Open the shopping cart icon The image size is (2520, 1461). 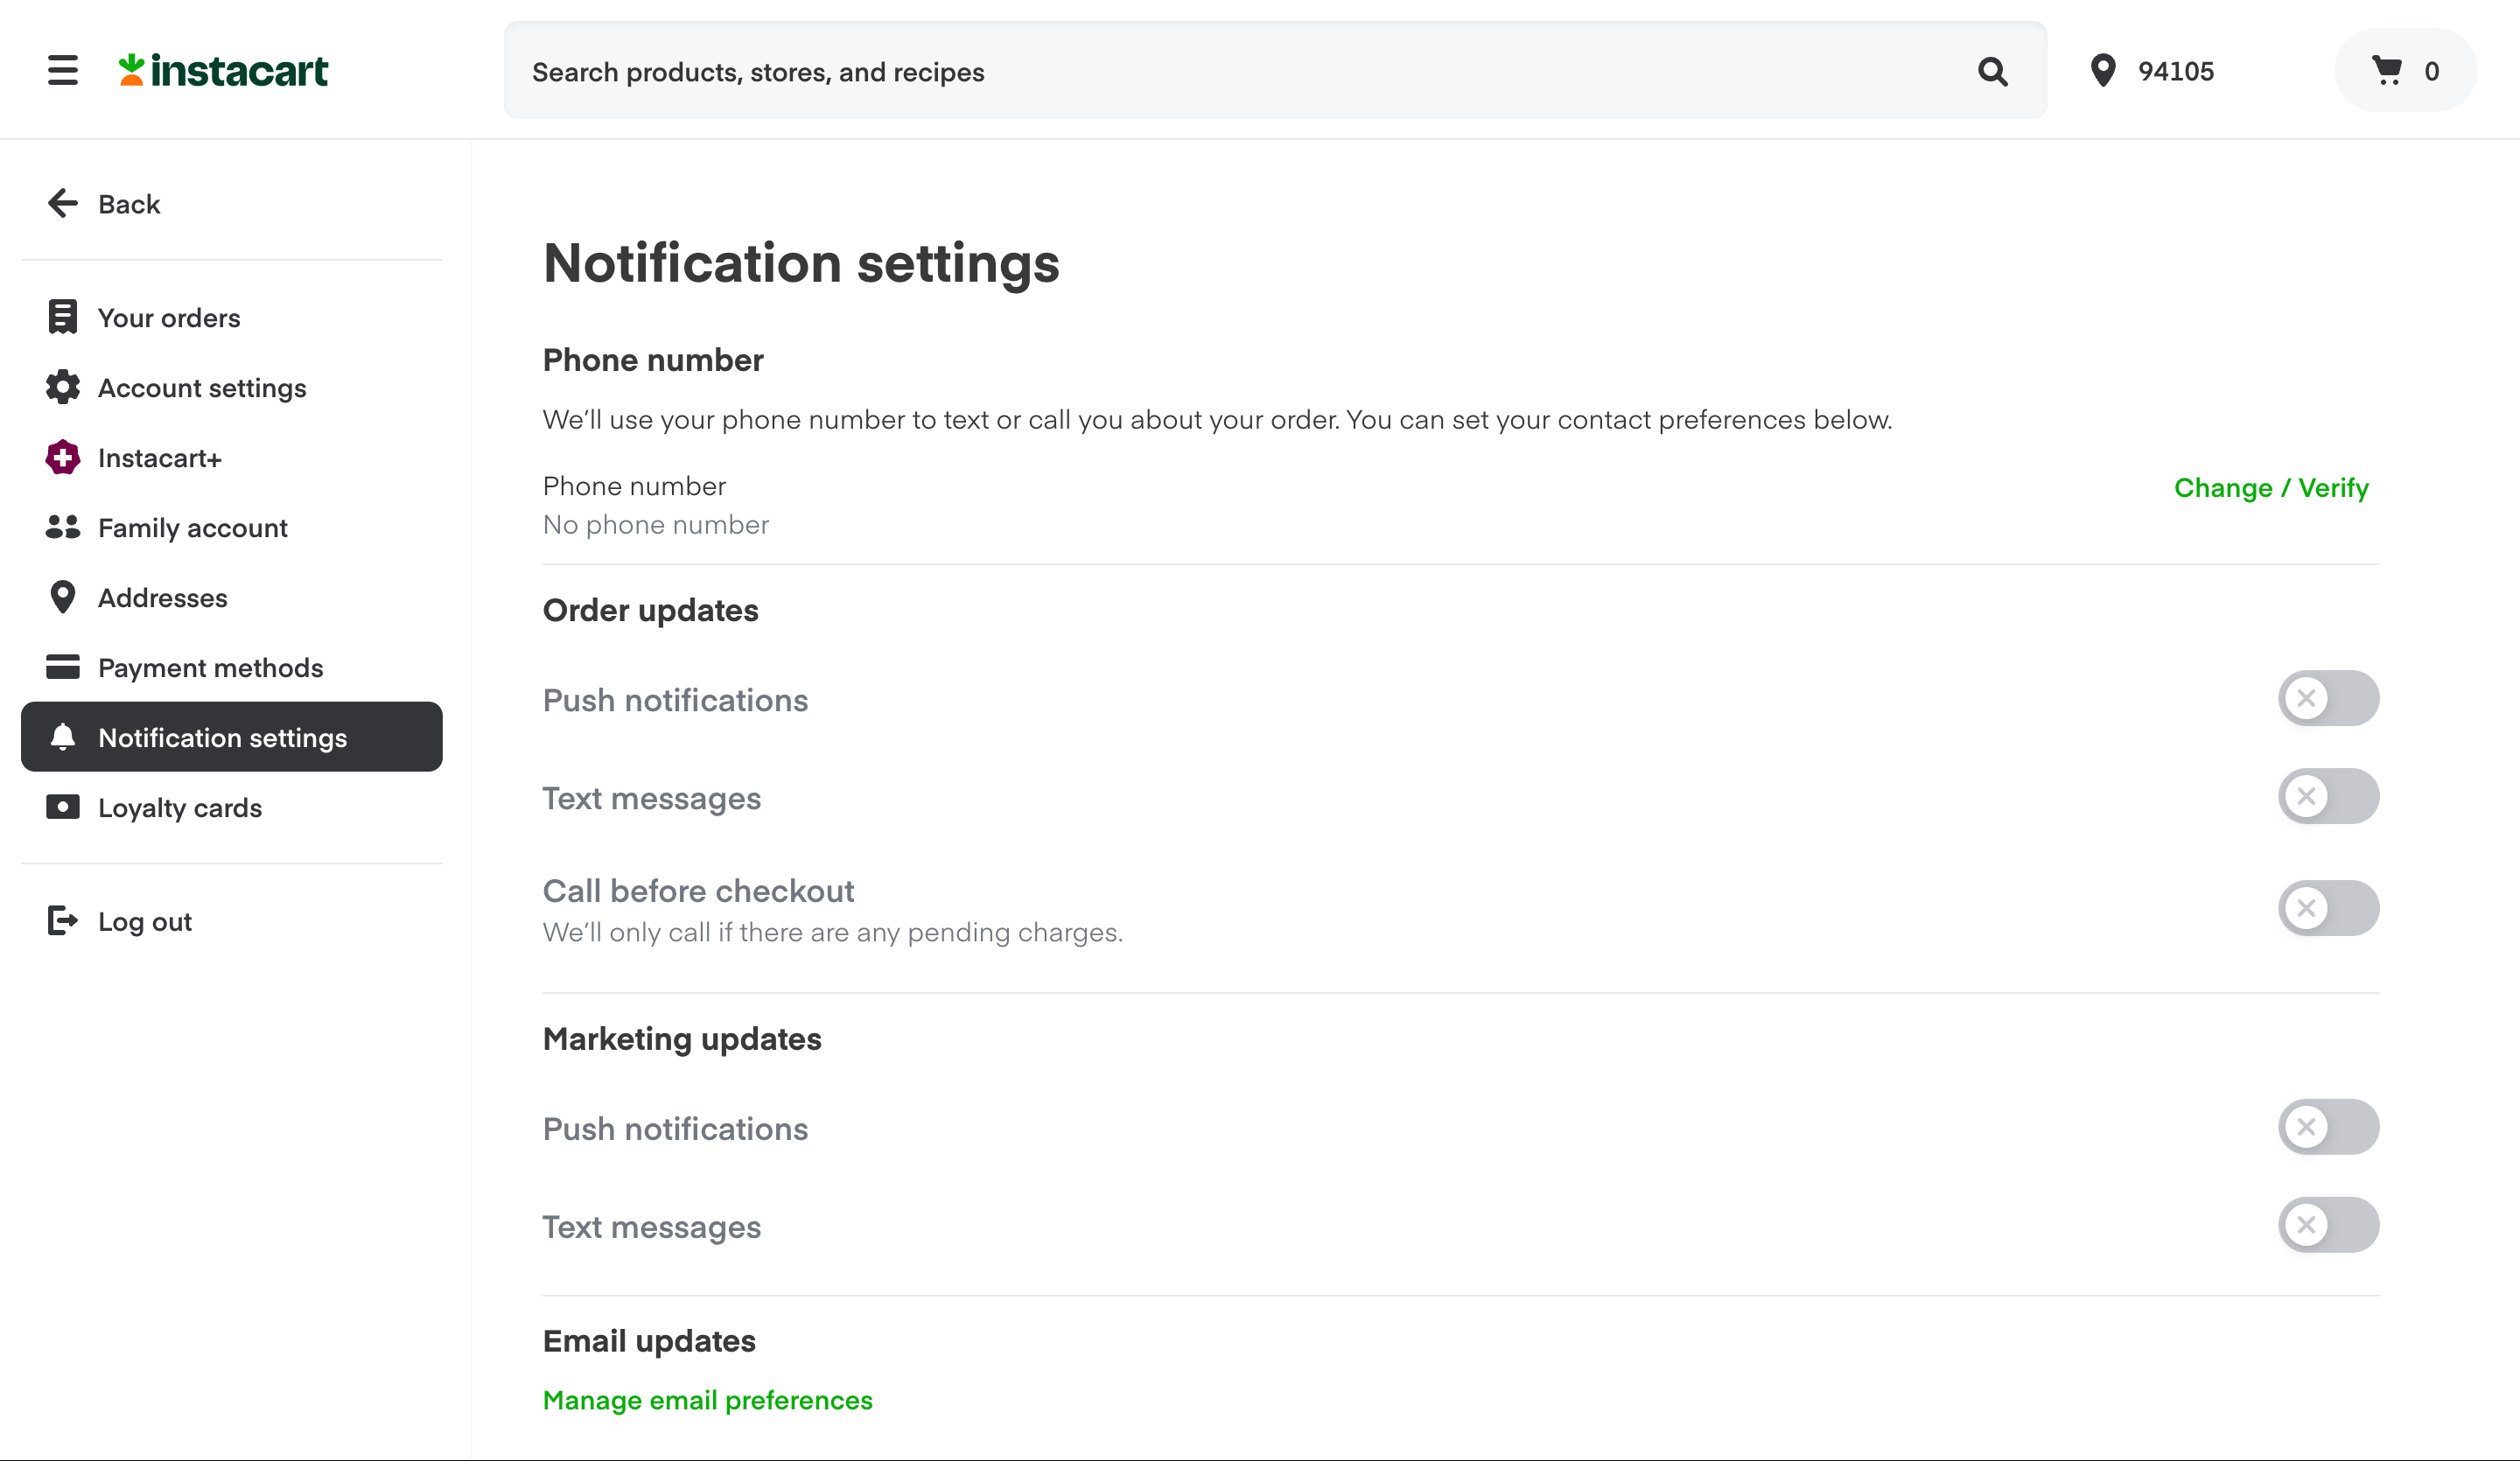(x=2387, y=70)
